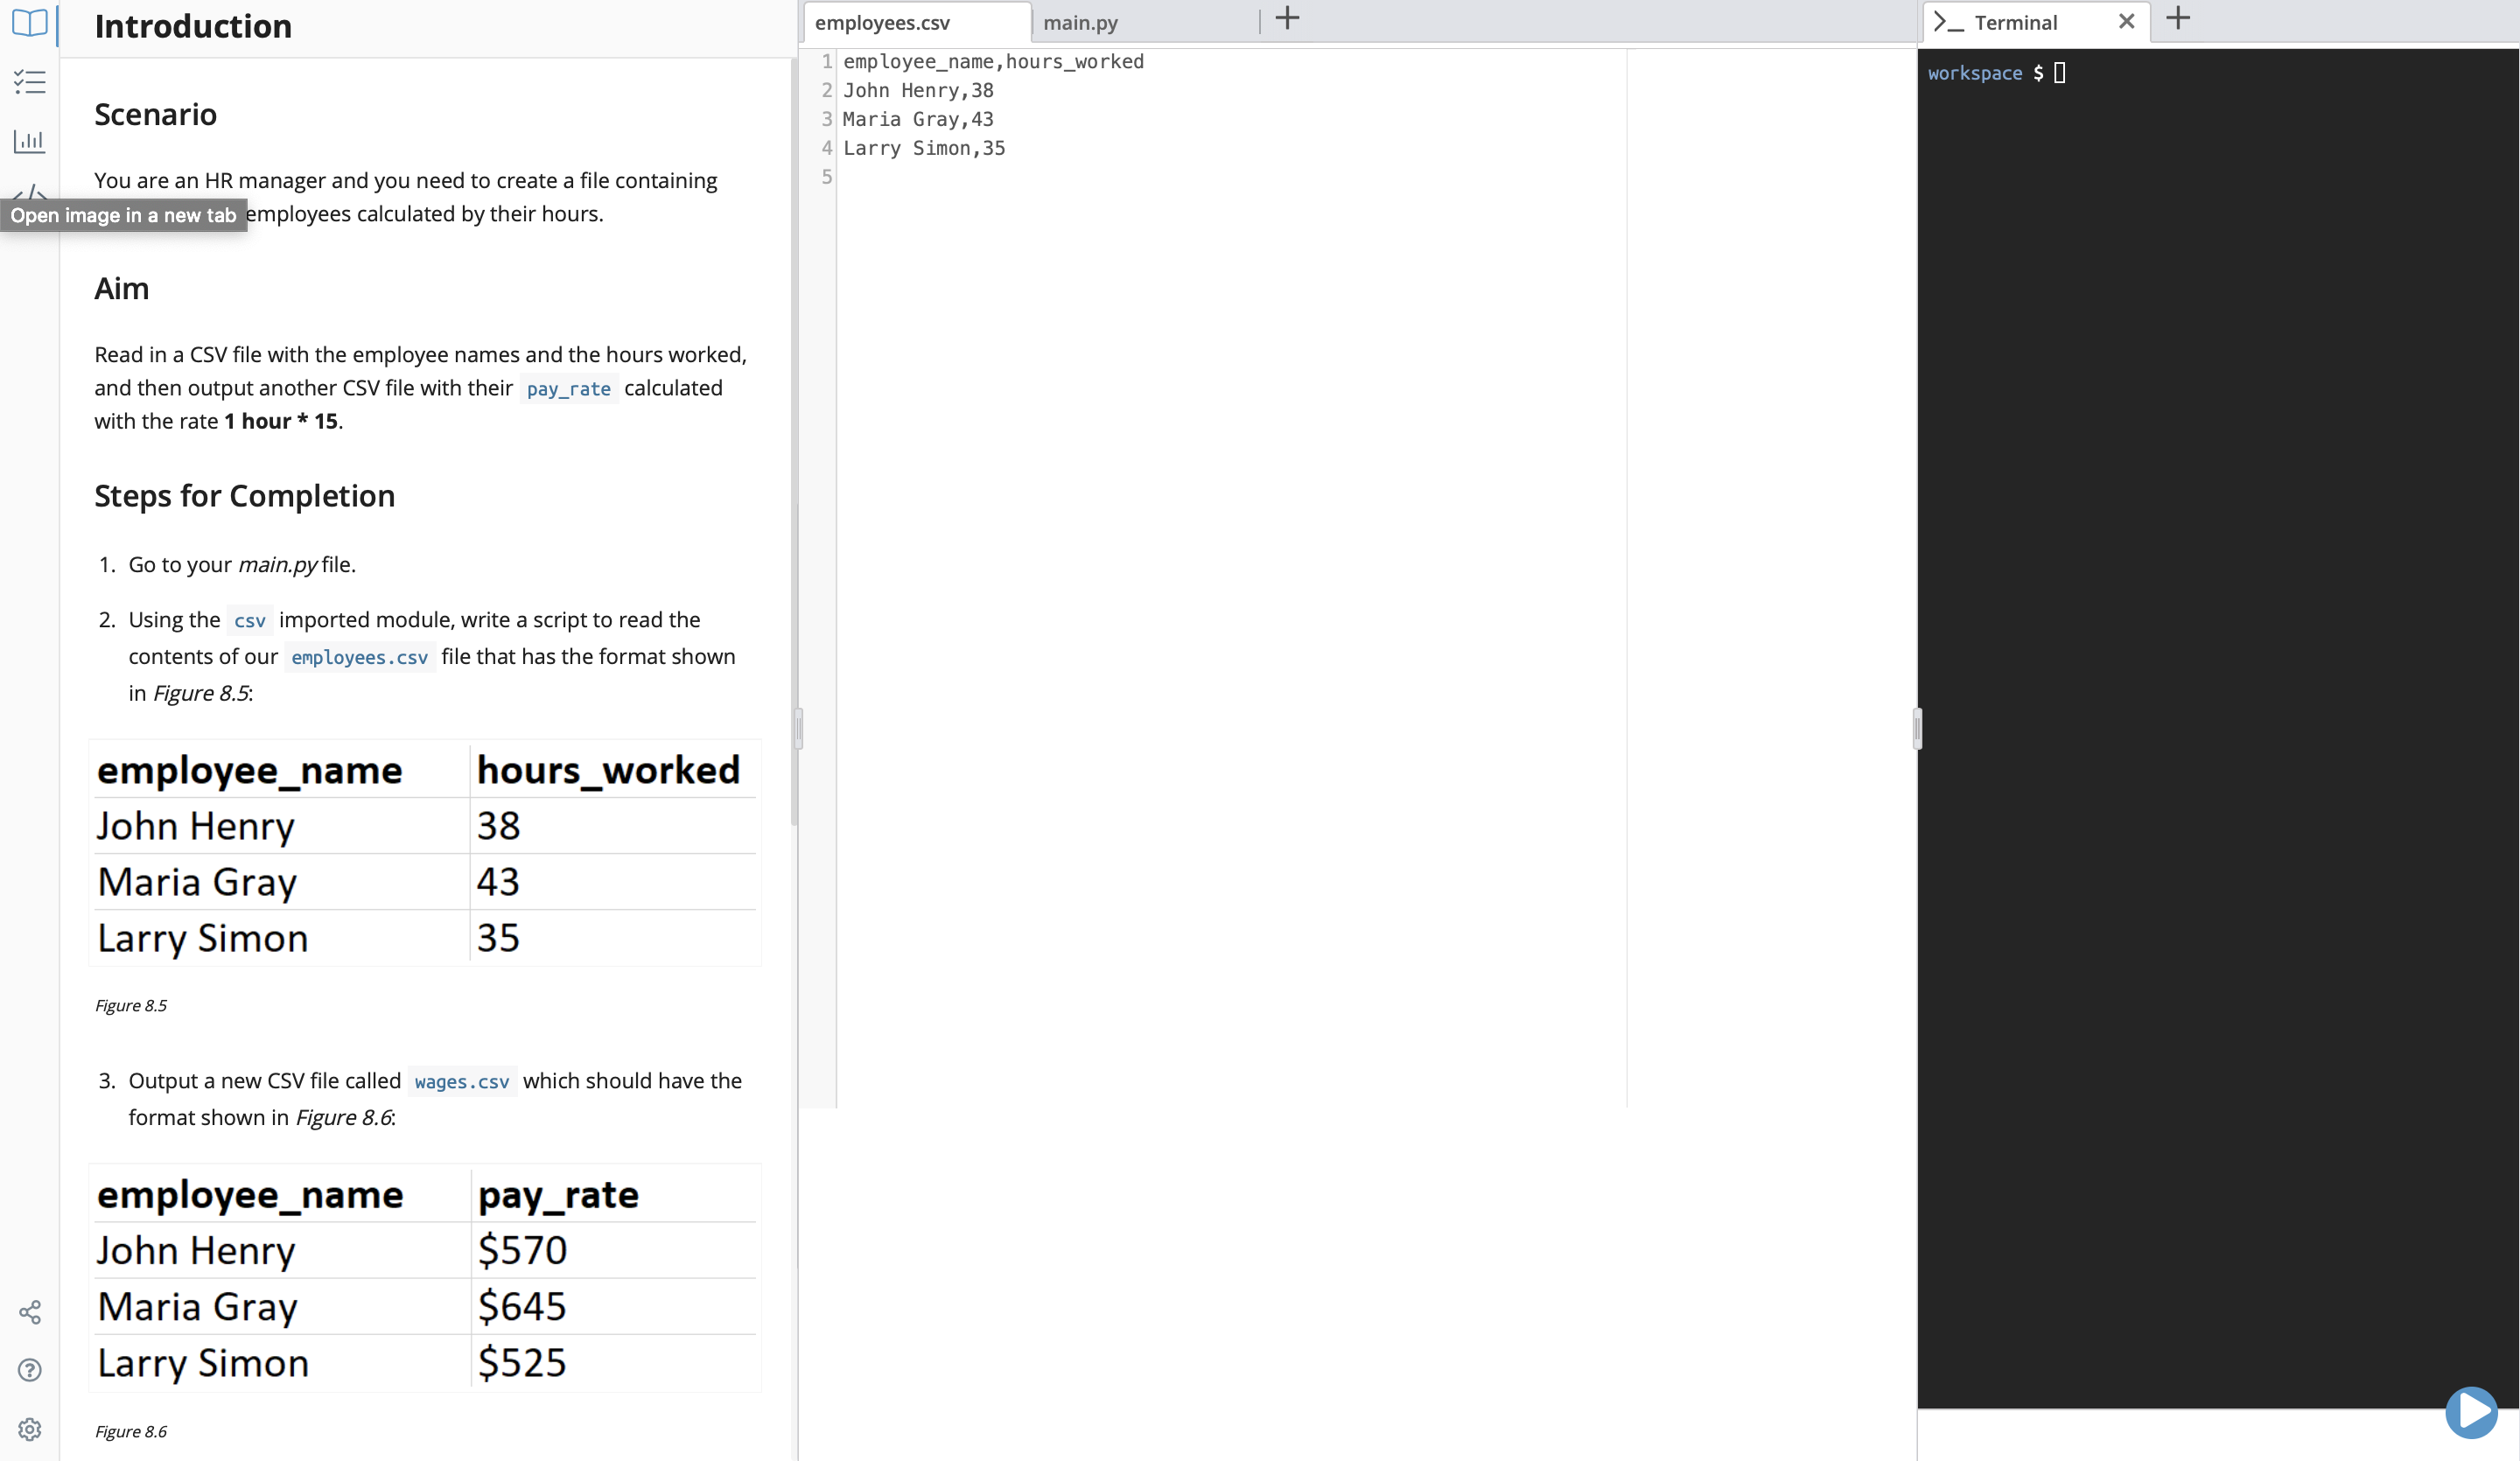Create a new terminal with the plus icon

pyautogui.click(x=2179, y=18)
